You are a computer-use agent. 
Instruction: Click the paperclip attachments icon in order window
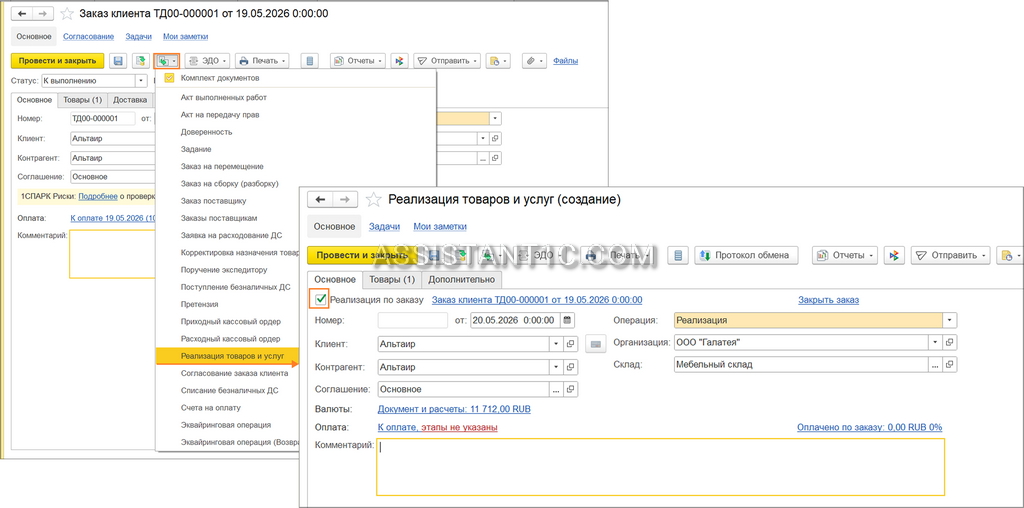click(x=534, y=61)
